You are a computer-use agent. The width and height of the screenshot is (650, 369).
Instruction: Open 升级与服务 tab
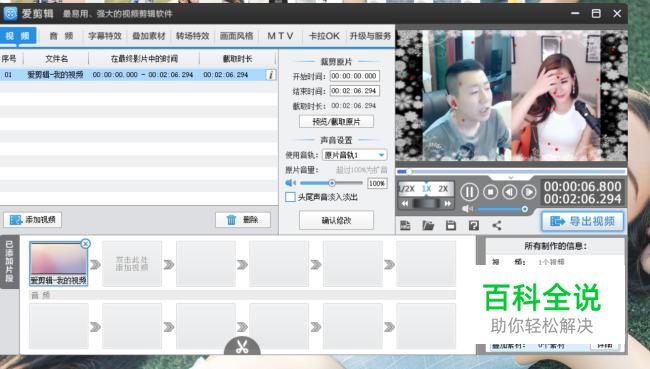(x=370, y=36)
